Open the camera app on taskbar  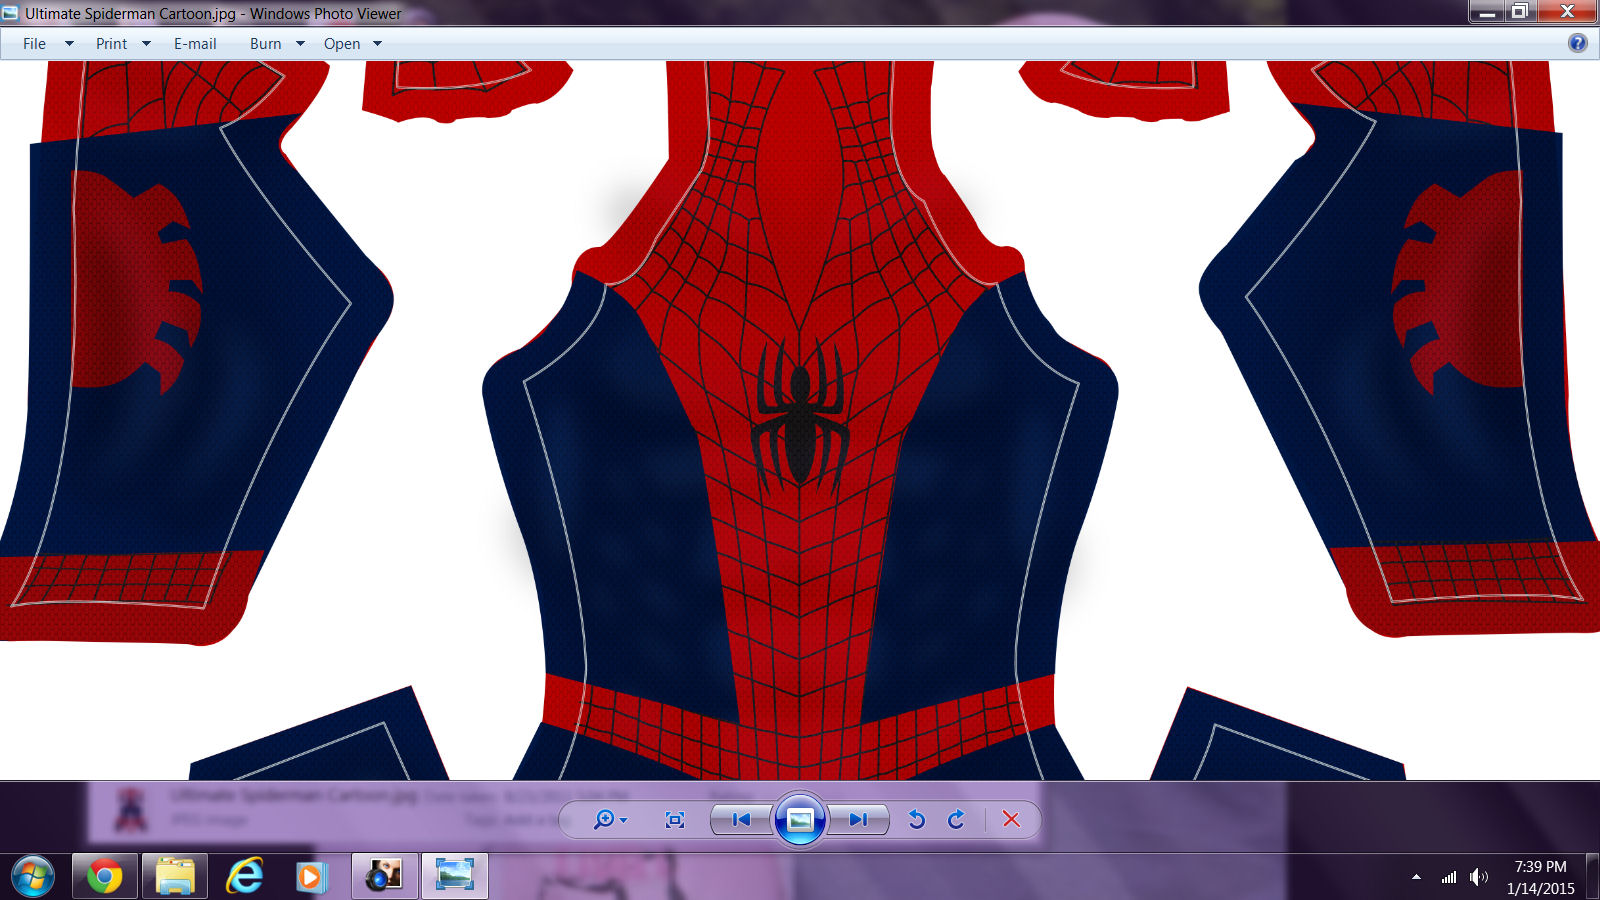coord(384,877)
